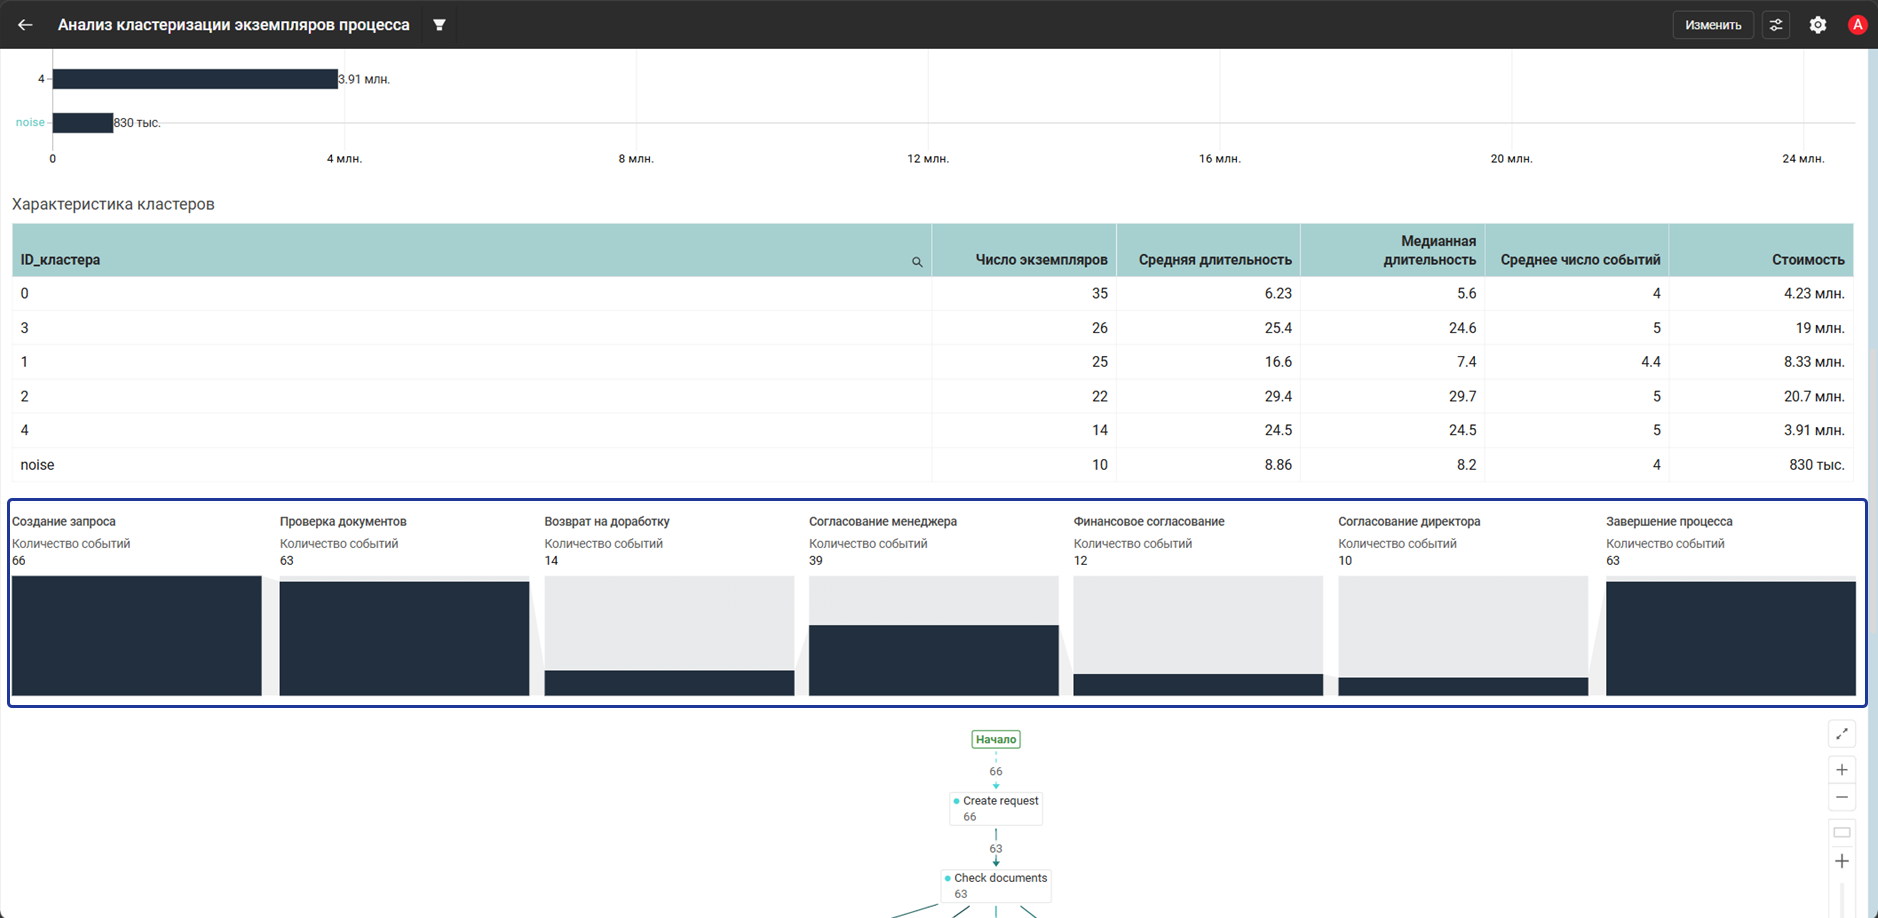The height and width of the screenshot is (918, 1878).
Task: Select the noise cluster table row
Action: pyautogui.click(x=932, y=465)
